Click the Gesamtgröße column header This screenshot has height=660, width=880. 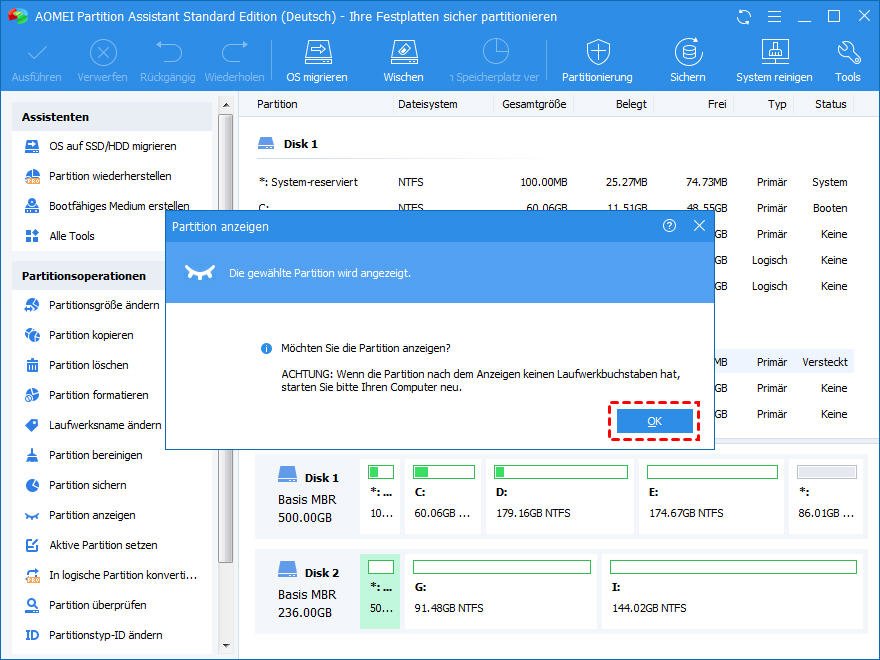click(534, 104)
